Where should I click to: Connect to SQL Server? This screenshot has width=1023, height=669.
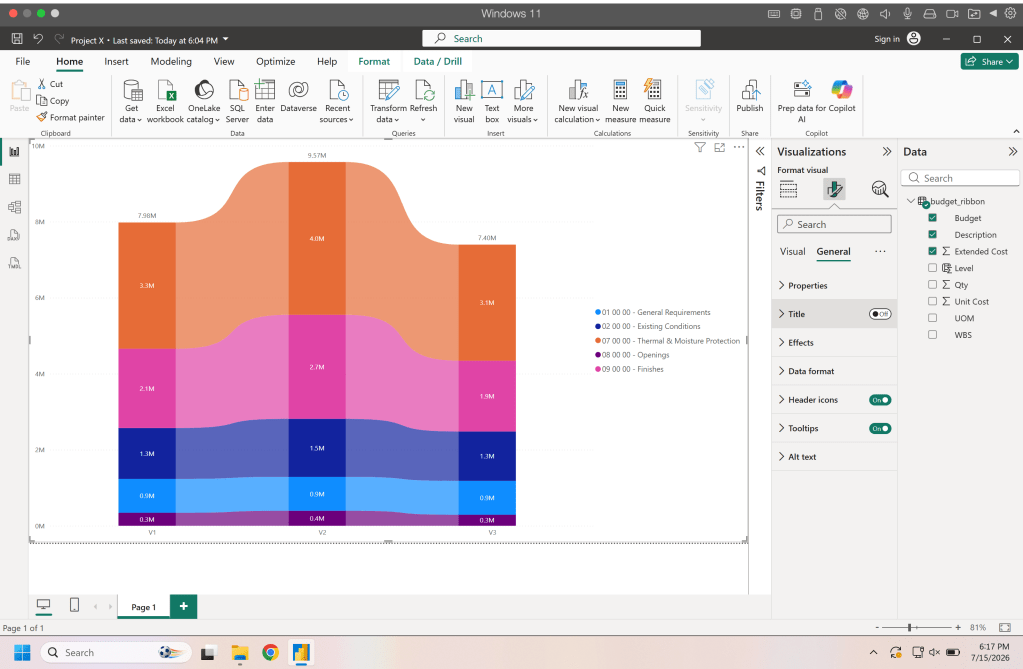point(237,101)
